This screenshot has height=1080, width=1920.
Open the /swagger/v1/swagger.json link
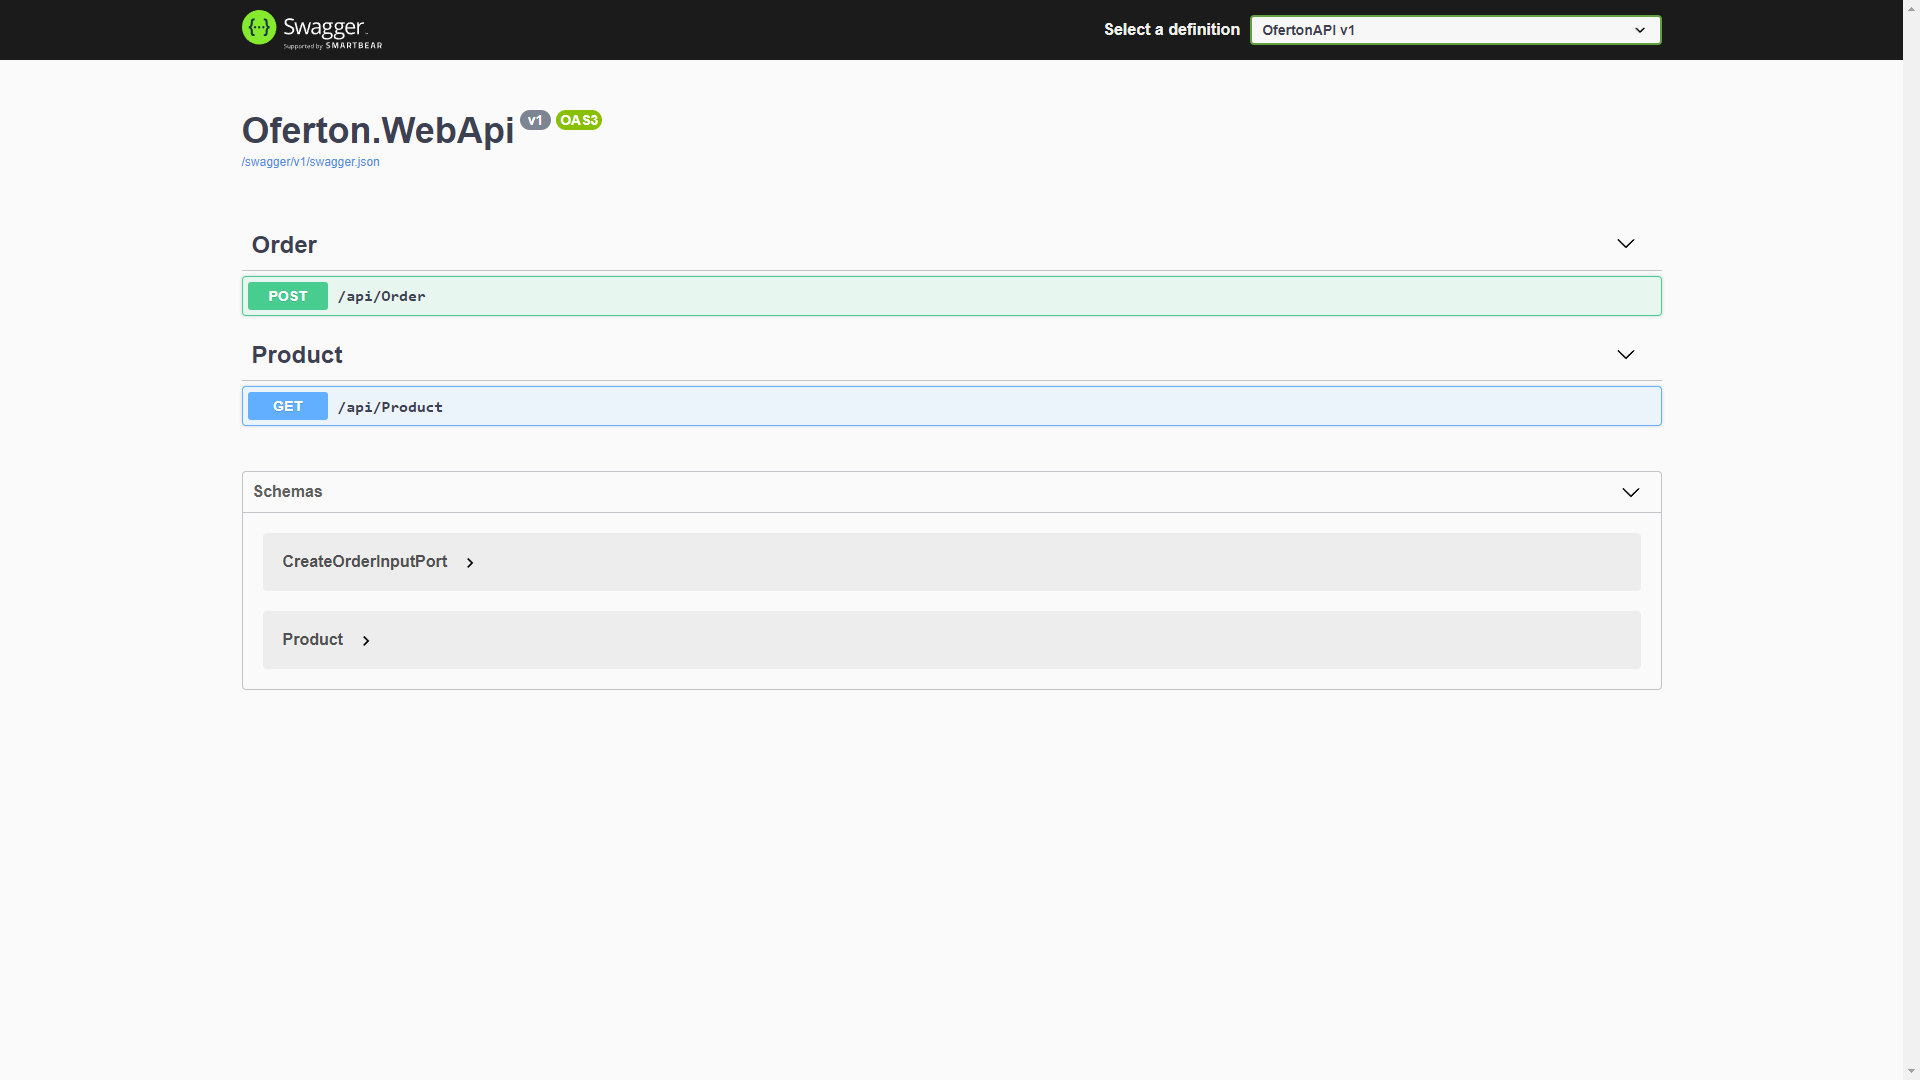click(310, 161)
